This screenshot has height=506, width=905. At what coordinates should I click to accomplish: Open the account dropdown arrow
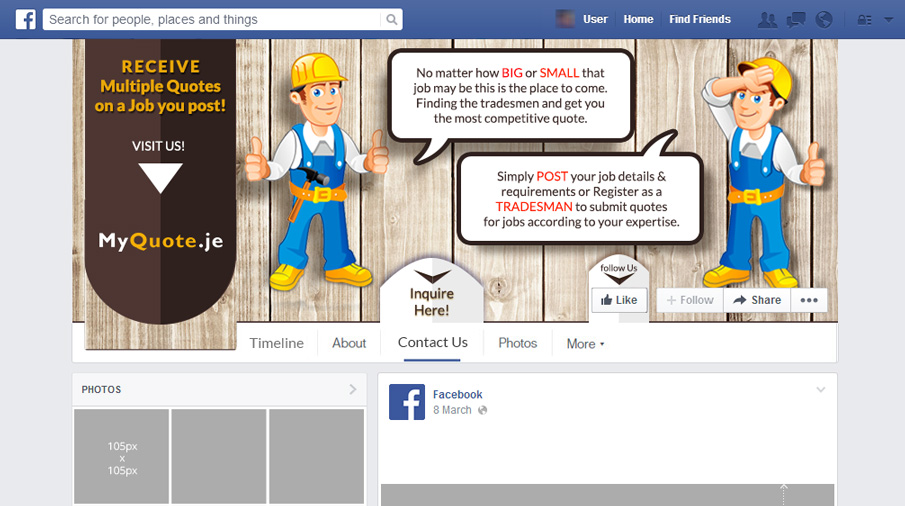coord(888,20)
